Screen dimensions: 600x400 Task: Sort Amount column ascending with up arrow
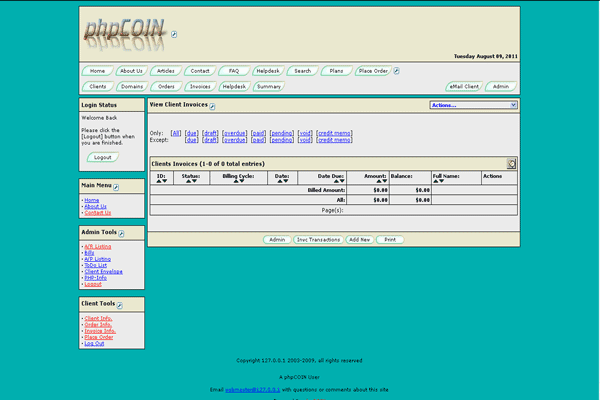point(378,181)
